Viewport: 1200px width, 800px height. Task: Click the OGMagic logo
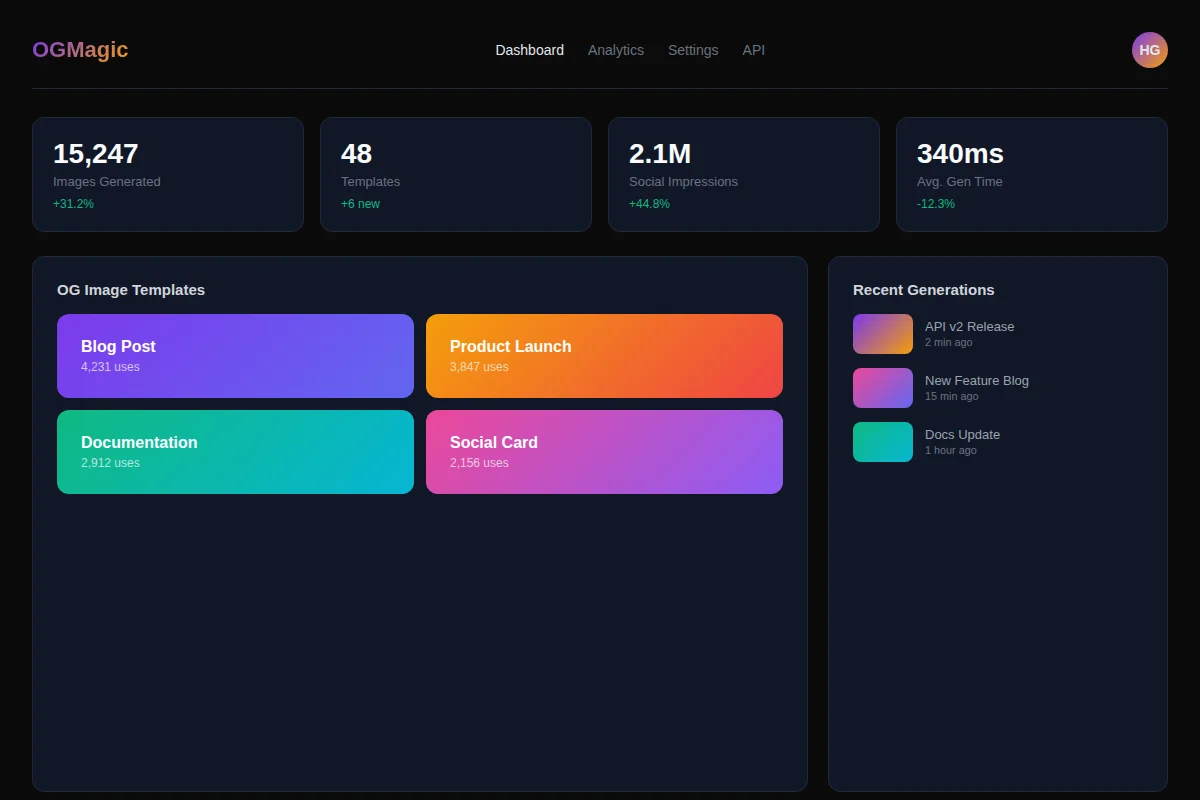coord(80,50)
